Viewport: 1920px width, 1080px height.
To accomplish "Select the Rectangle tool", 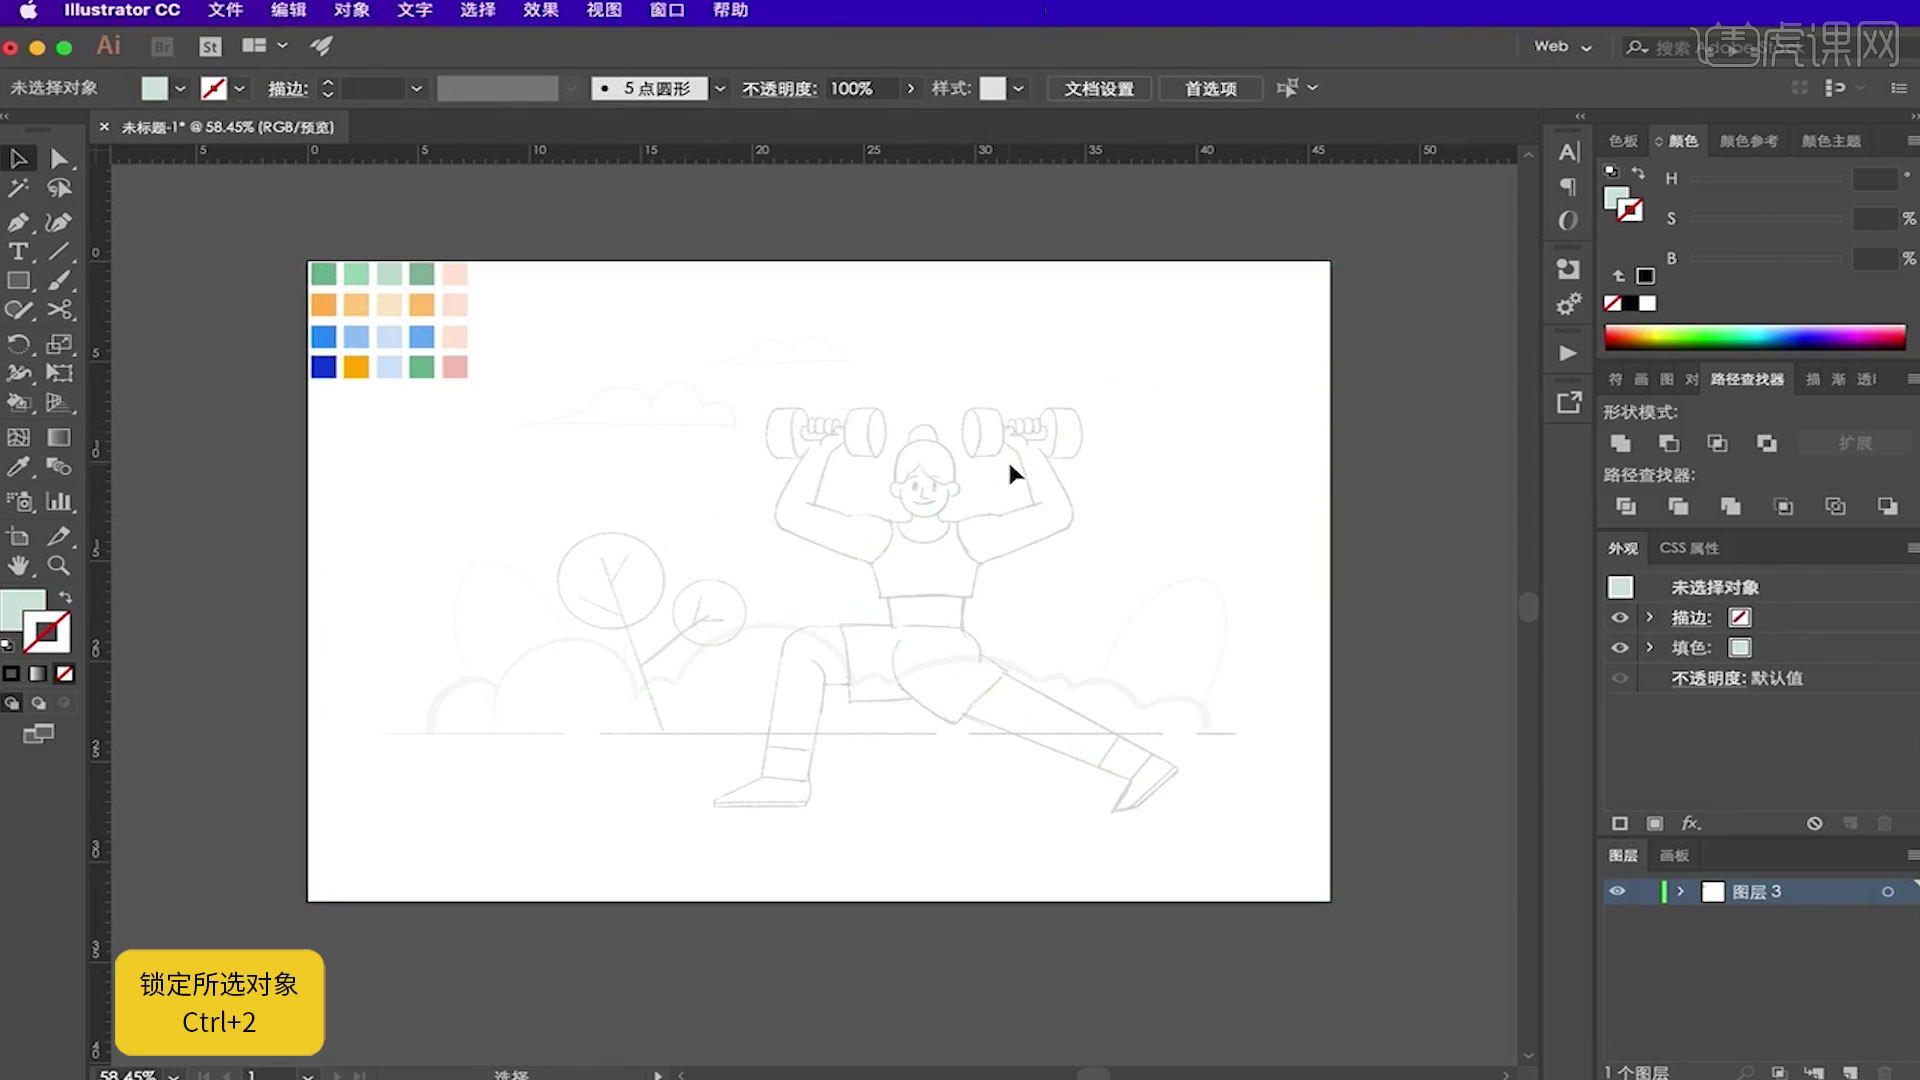I will pos(18,281).
